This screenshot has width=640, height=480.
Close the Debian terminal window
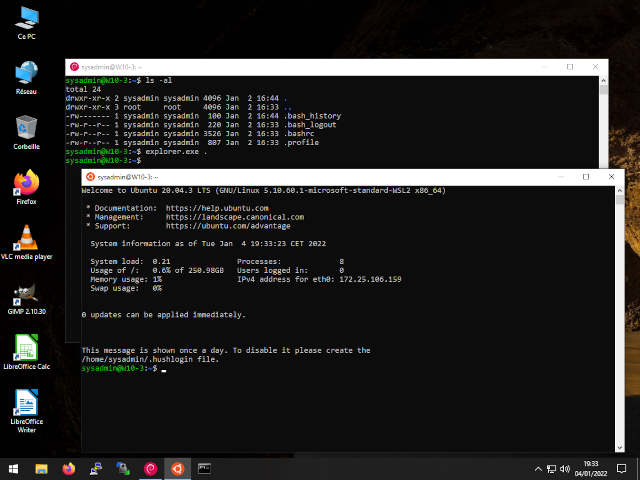click(595, 67)
